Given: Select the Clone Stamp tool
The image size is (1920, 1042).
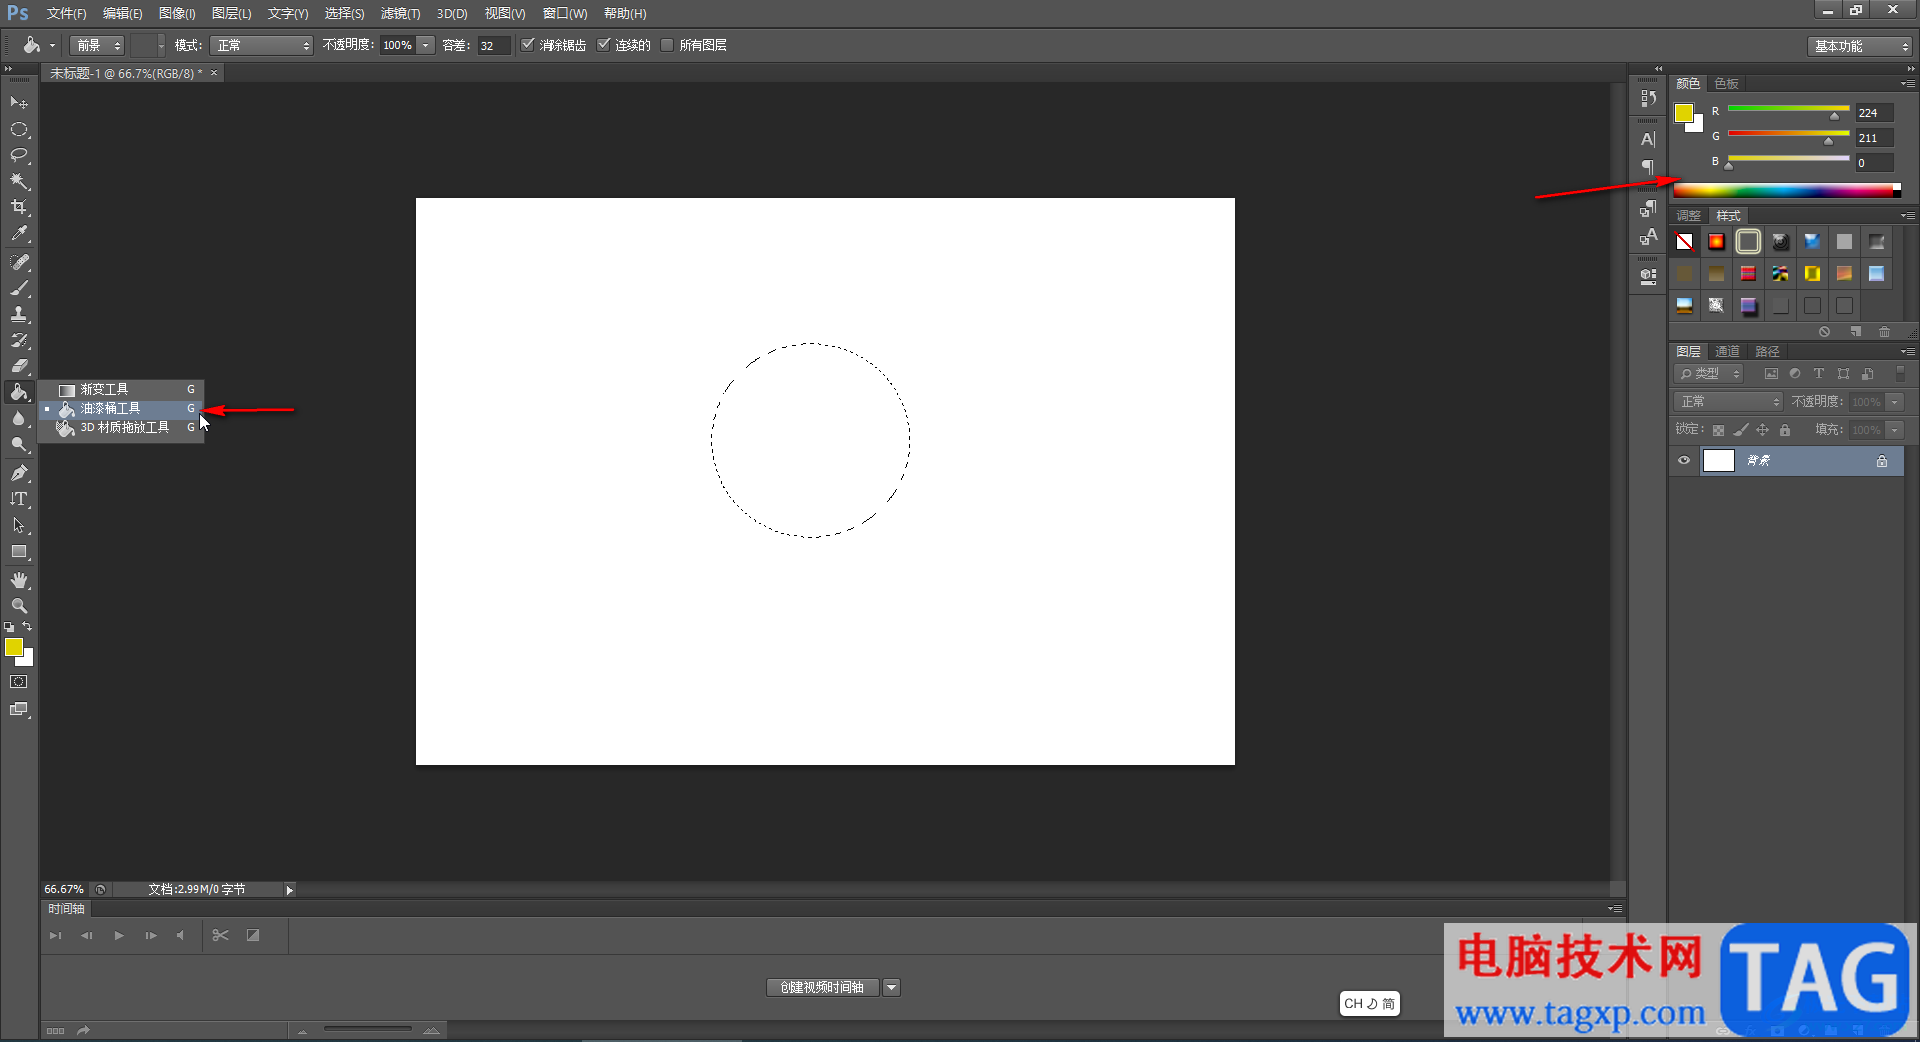Looking at the screenshot, I should click(x=19, y=314).
